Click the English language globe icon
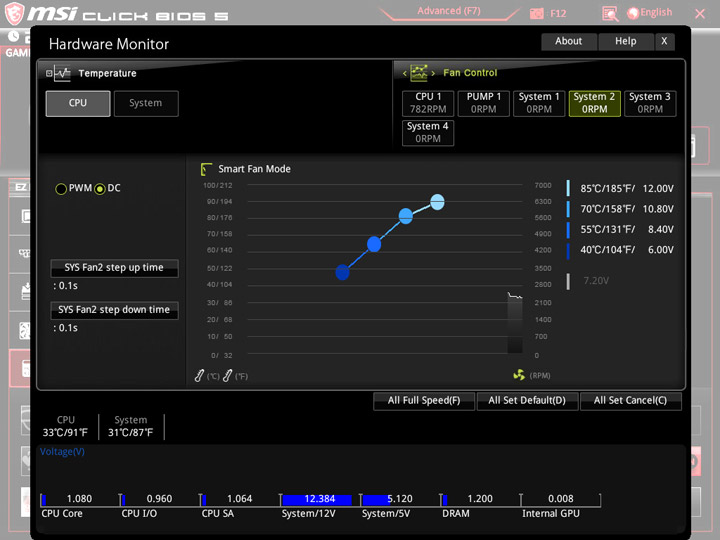This screenshot has height=540, width=720. click(633, 13)
